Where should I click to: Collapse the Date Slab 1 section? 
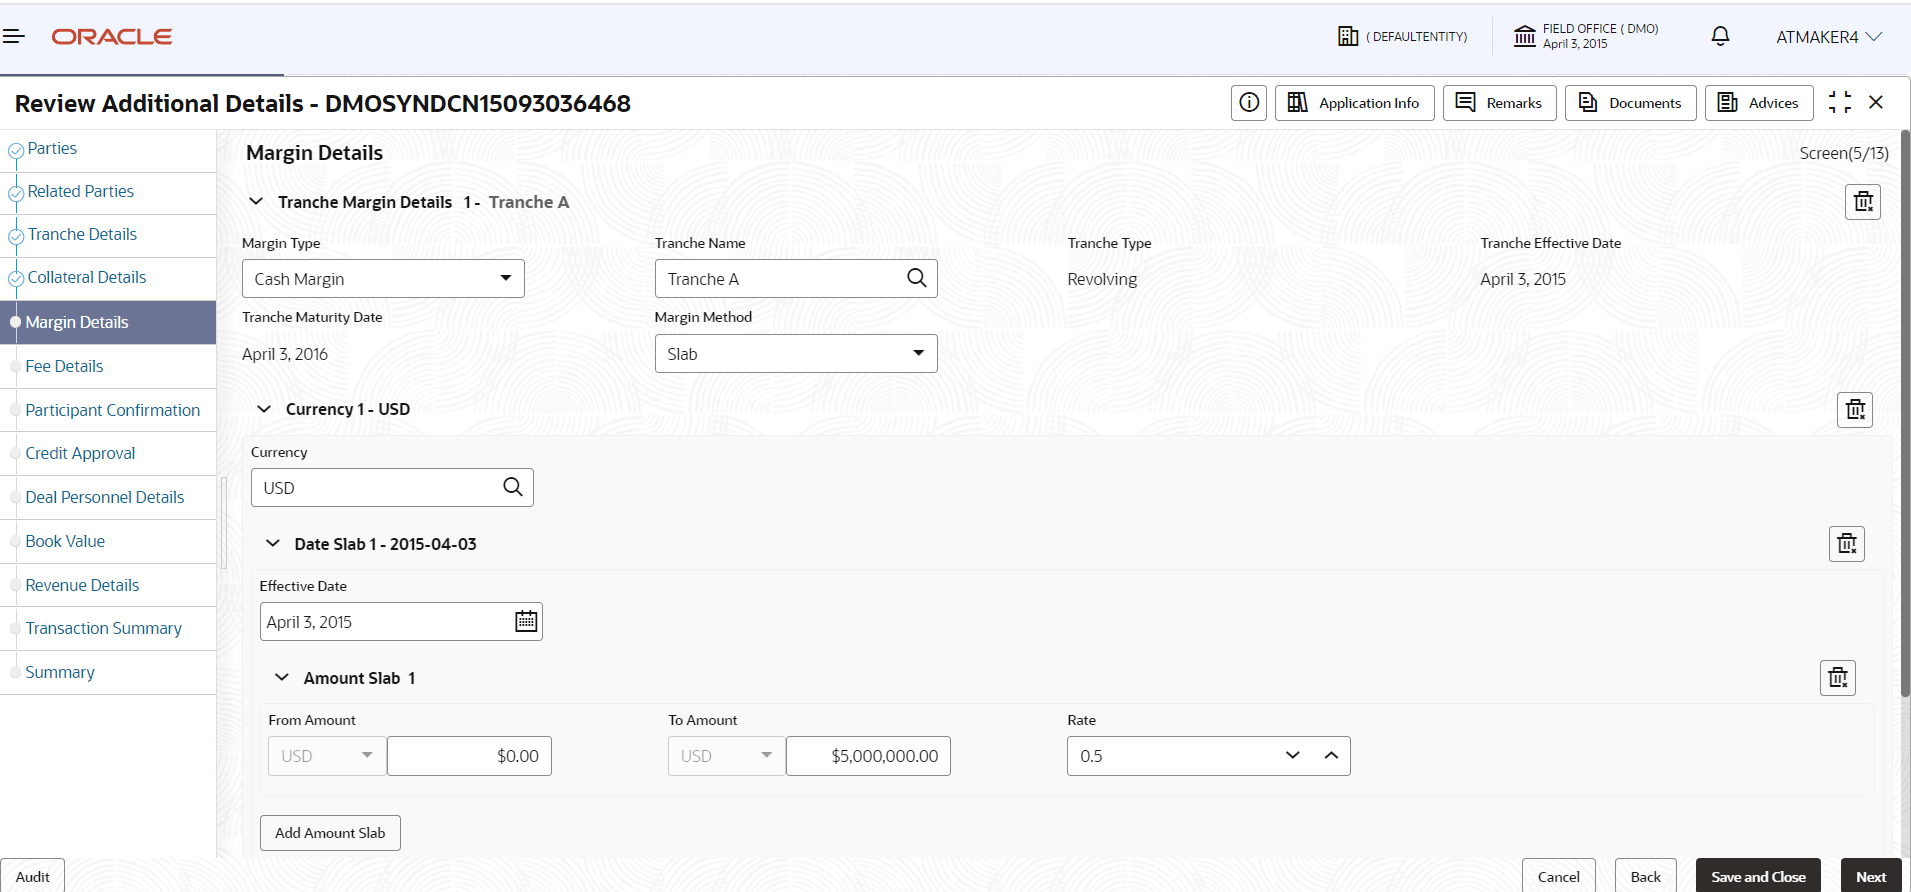coord(273,544)
